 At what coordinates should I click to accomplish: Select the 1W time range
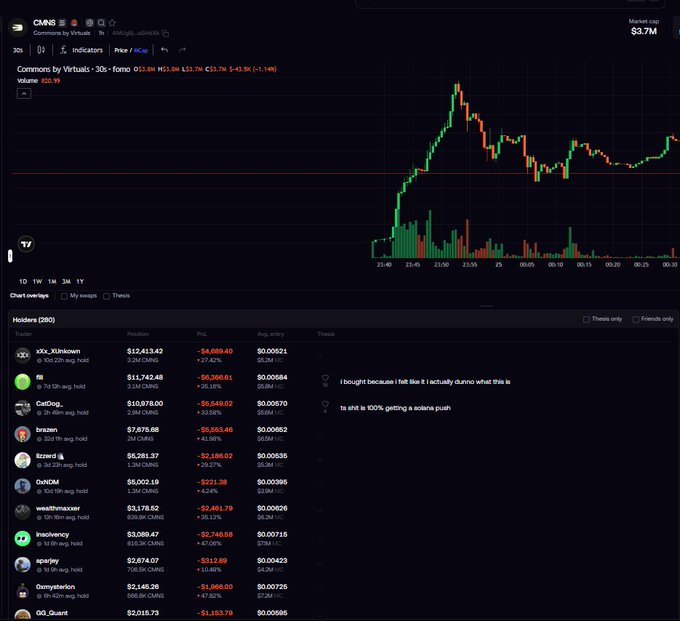pos(37,281)
